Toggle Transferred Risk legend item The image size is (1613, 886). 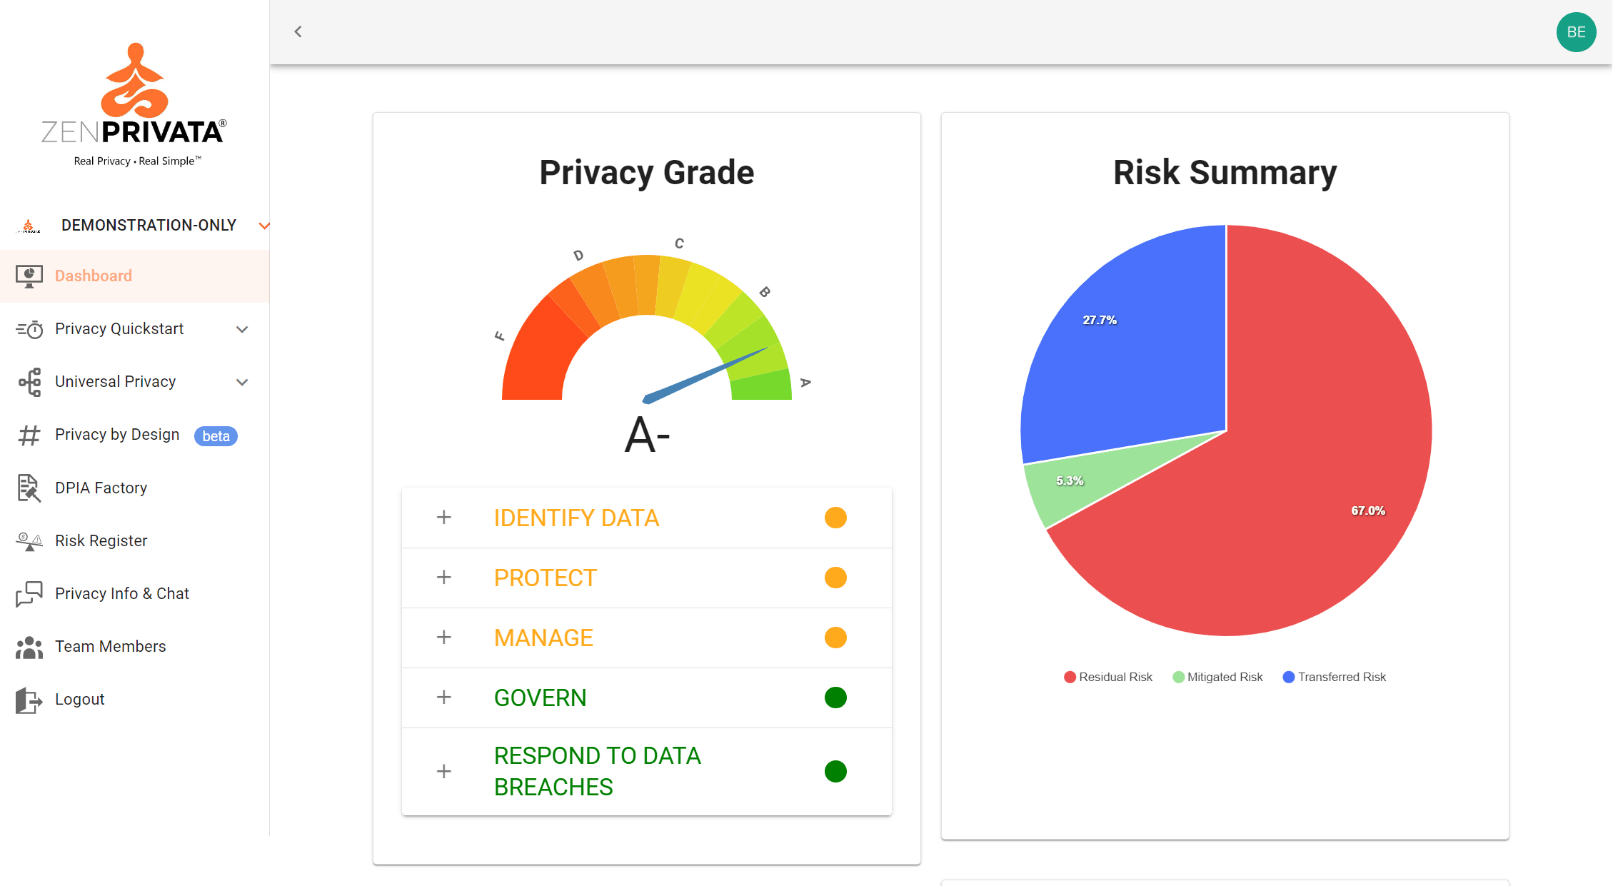pyautogui.click(x=1334, y=677)
